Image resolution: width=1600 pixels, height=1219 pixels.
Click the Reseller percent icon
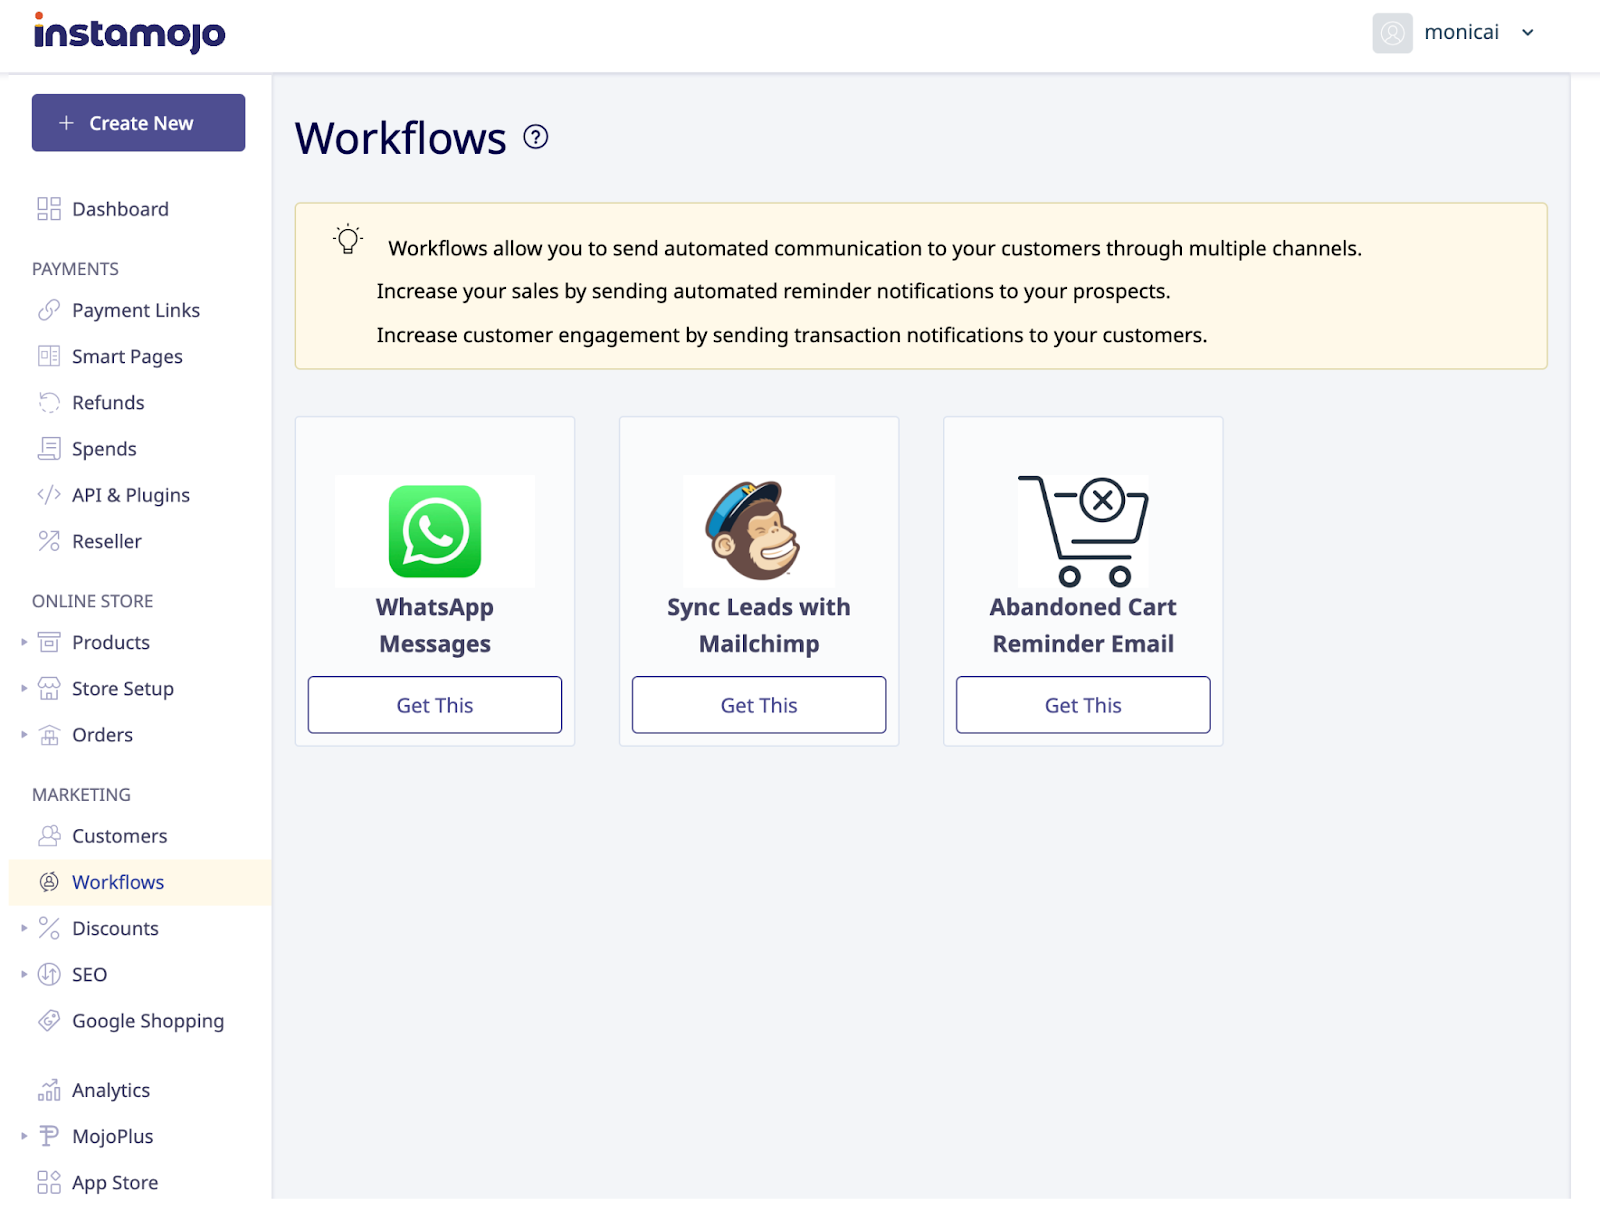pos(49,541)
